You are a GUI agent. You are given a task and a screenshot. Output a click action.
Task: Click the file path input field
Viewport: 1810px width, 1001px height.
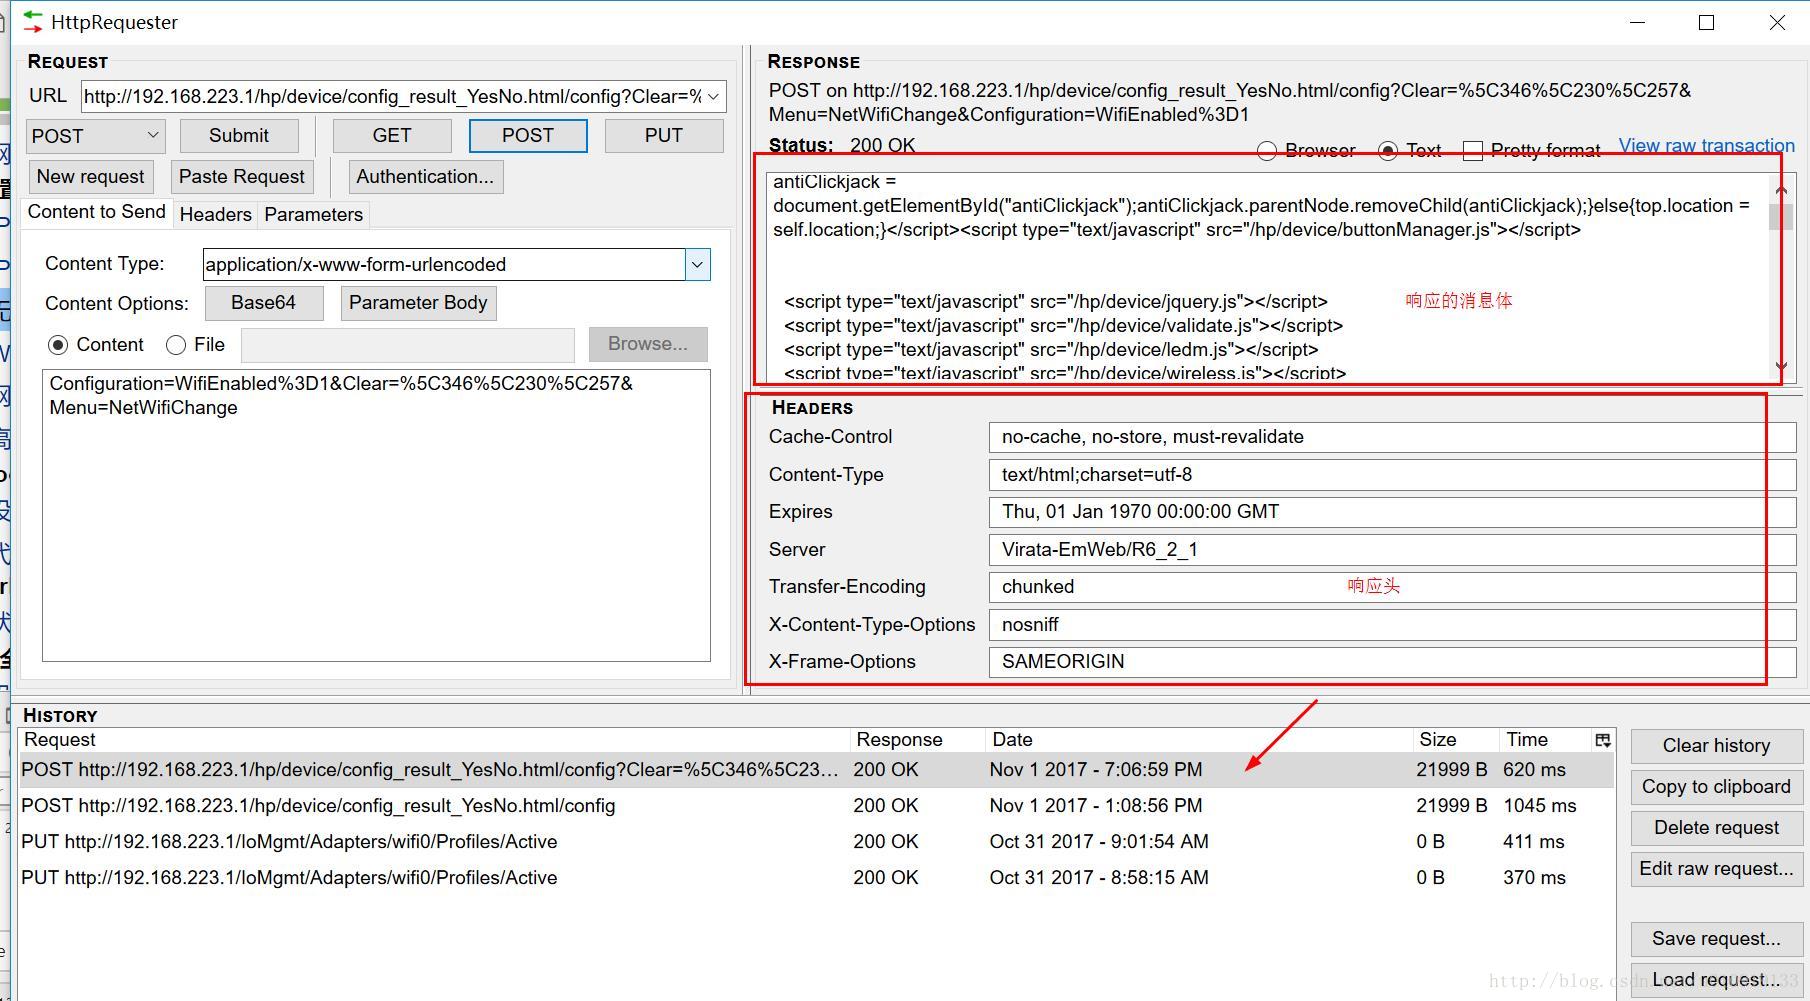[407, 345]
